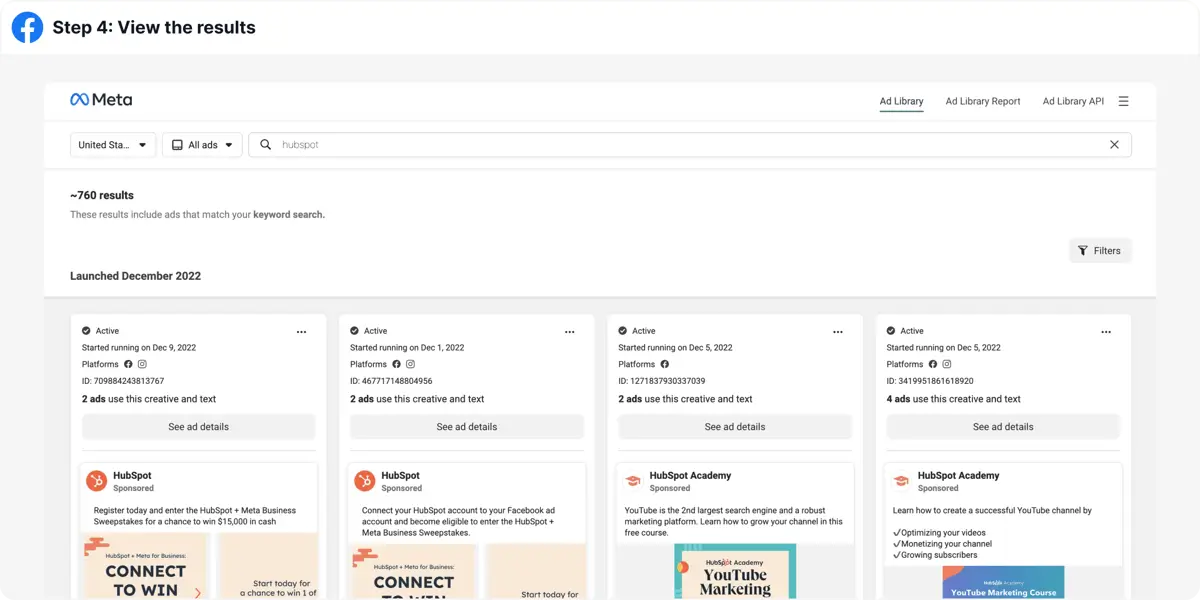The height and width of the screenshot is (600, 1200).
Task: Click the Meta logo
Action: coord(101,100)
